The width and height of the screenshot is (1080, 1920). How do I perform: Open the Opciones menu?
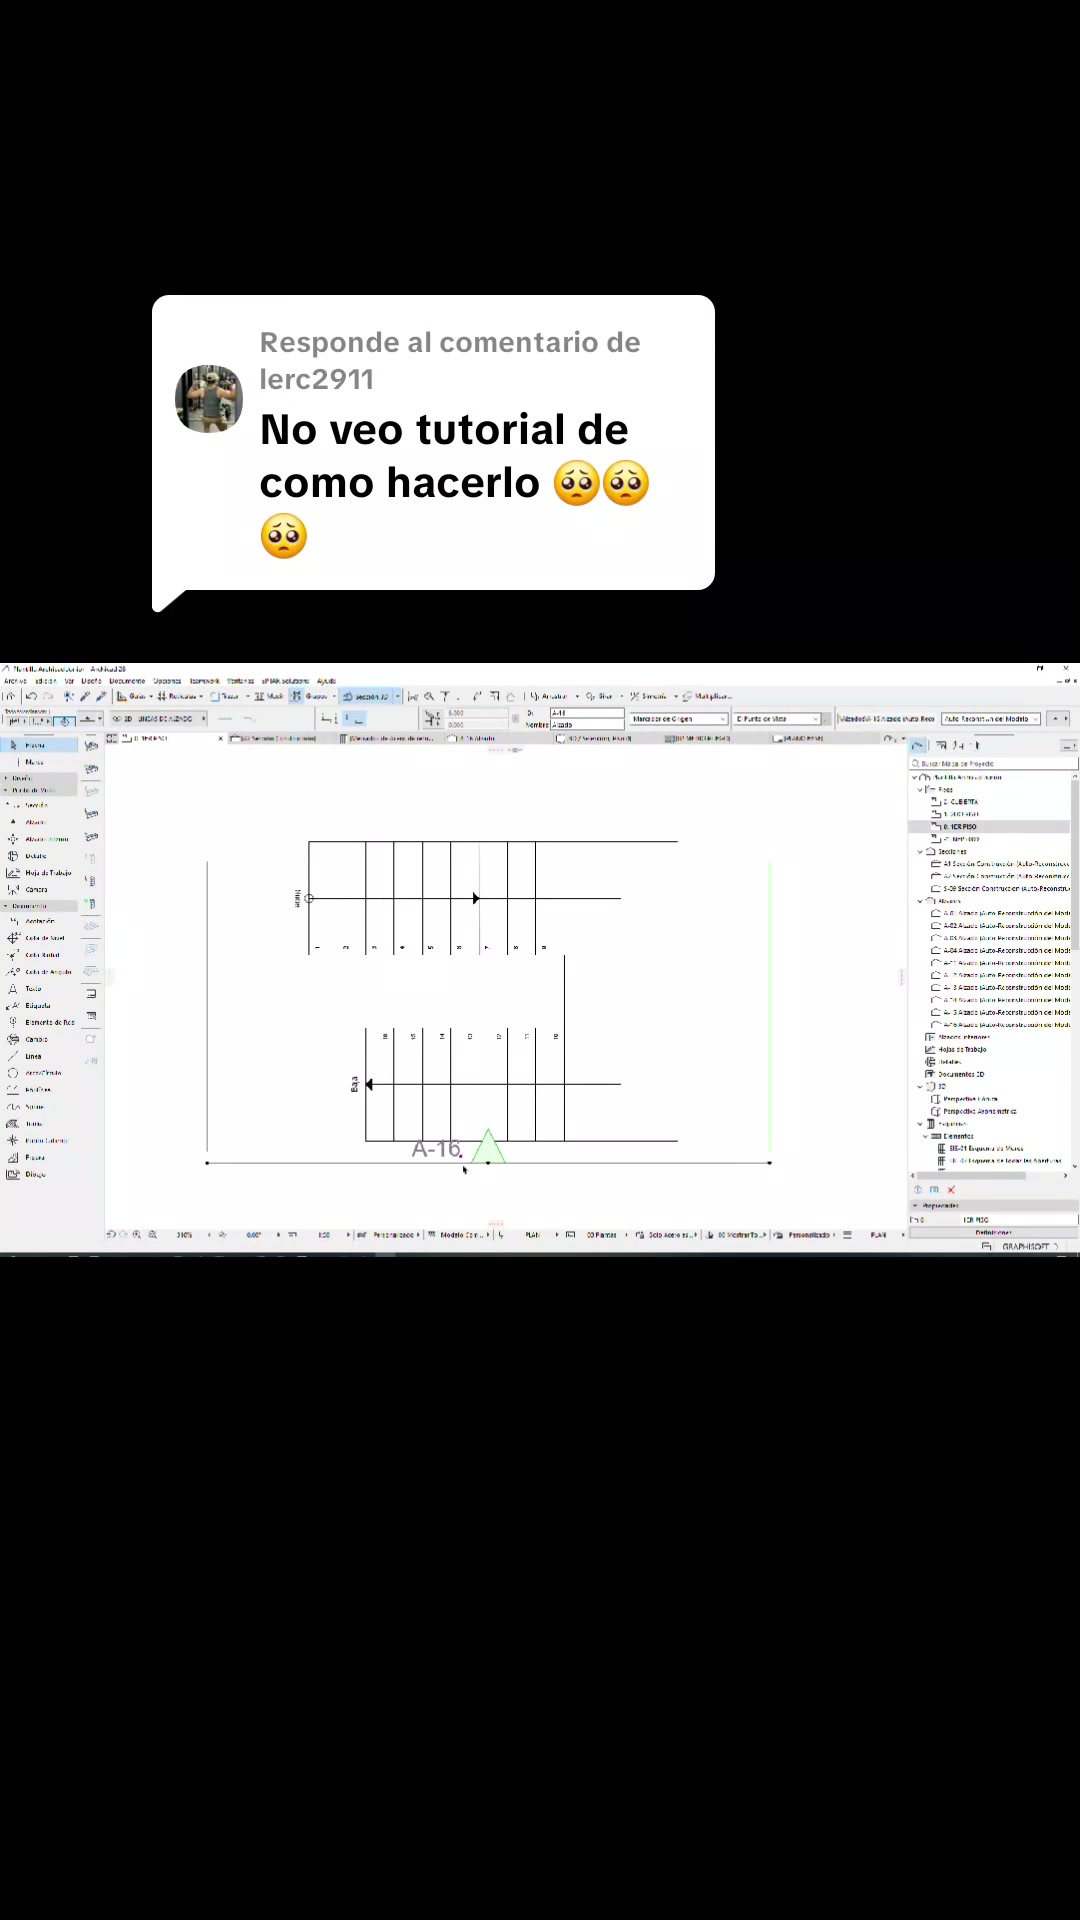tap(167, 681)
